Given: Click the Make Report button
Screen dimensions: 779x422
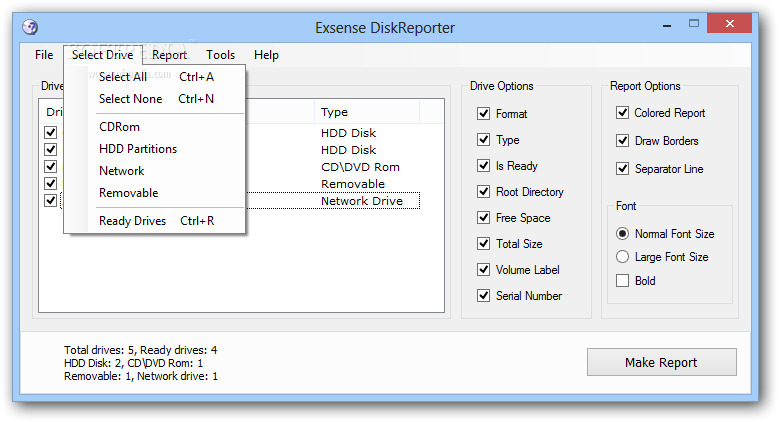Looking at the screenshot, I should pos(662,362).
